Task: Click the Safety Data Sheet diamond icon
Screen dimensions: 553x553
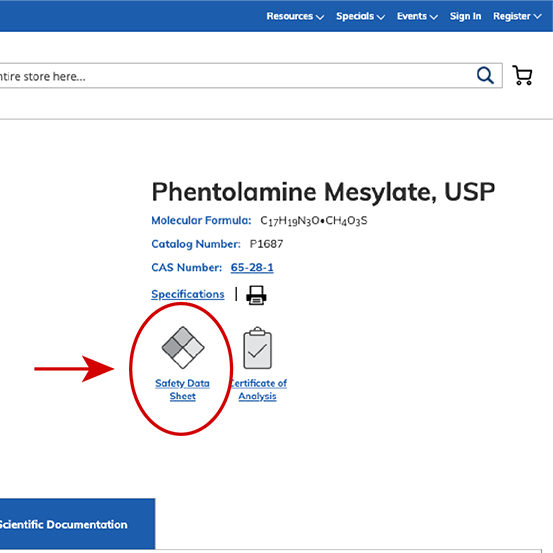Action: point(183,347)
